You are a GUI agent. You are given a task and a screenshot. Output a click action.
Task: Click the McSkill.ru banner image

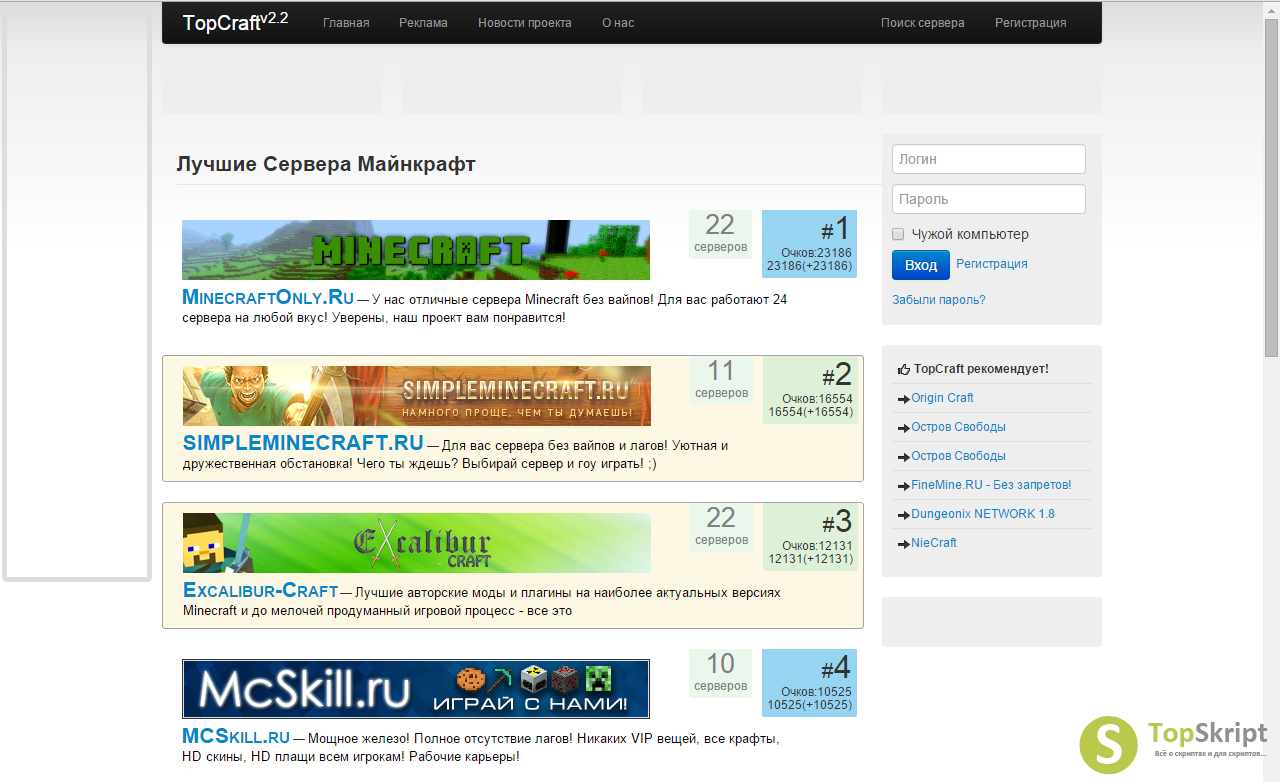click(x=416, y=689)
